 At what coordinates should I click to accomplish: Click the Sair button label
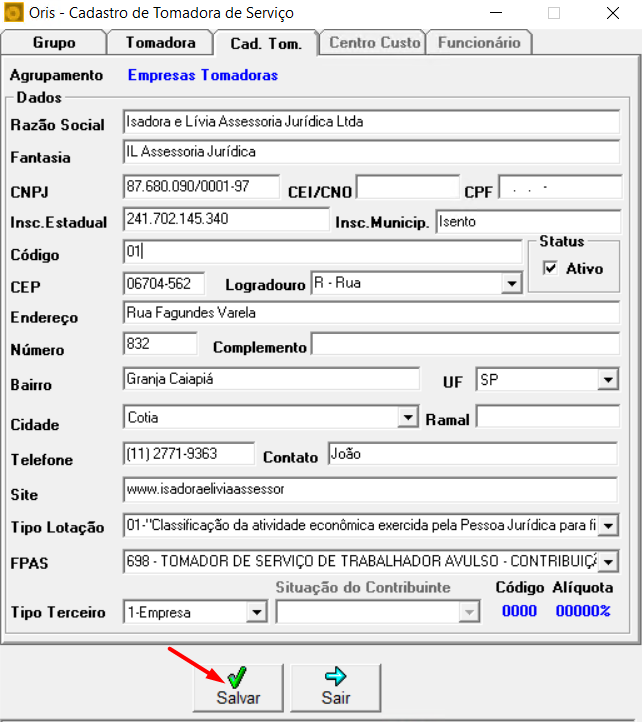(x=336, y=698)
